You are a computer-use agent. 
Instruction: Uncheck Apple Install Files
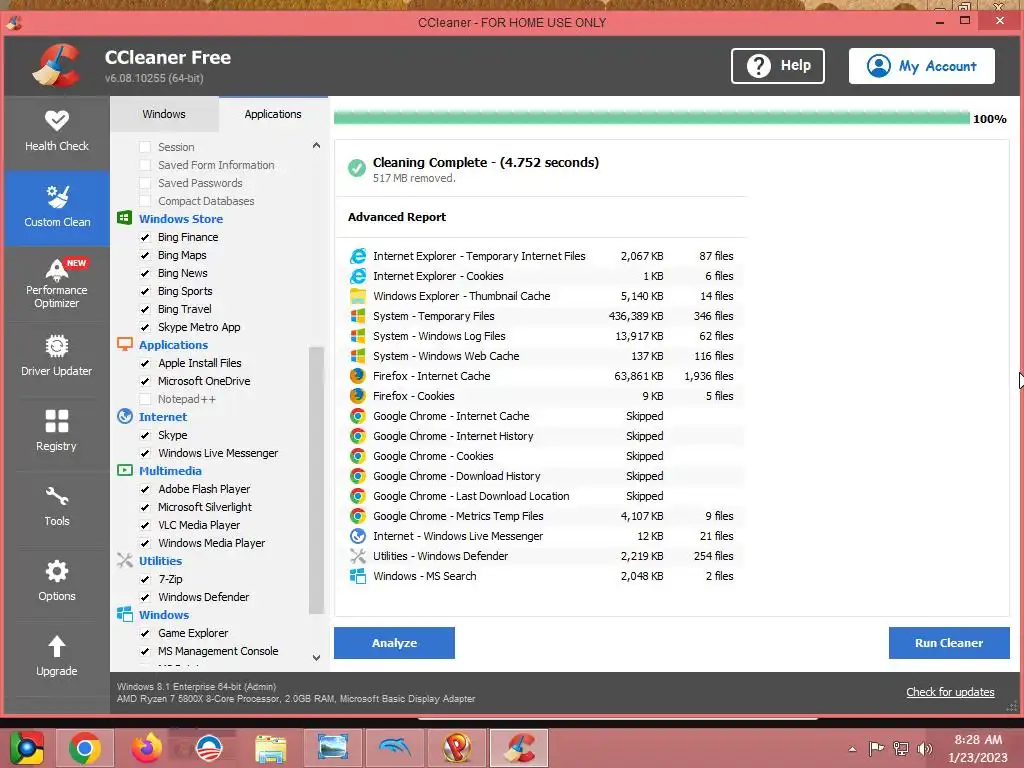[145, 363]
